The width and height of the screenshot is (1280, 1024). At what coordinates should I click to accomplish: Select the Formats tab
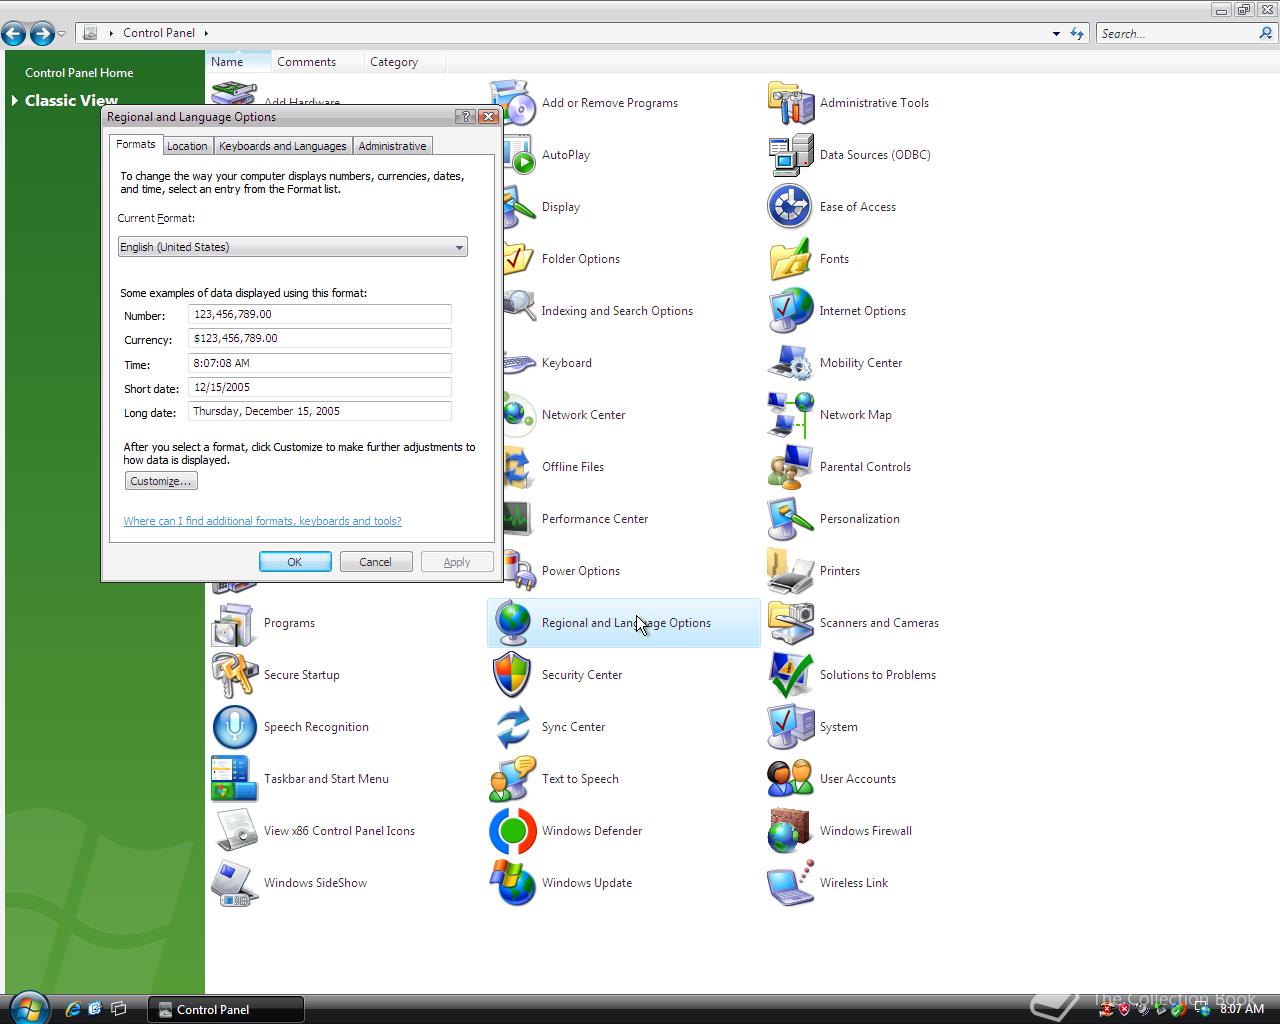coord(136,144)
